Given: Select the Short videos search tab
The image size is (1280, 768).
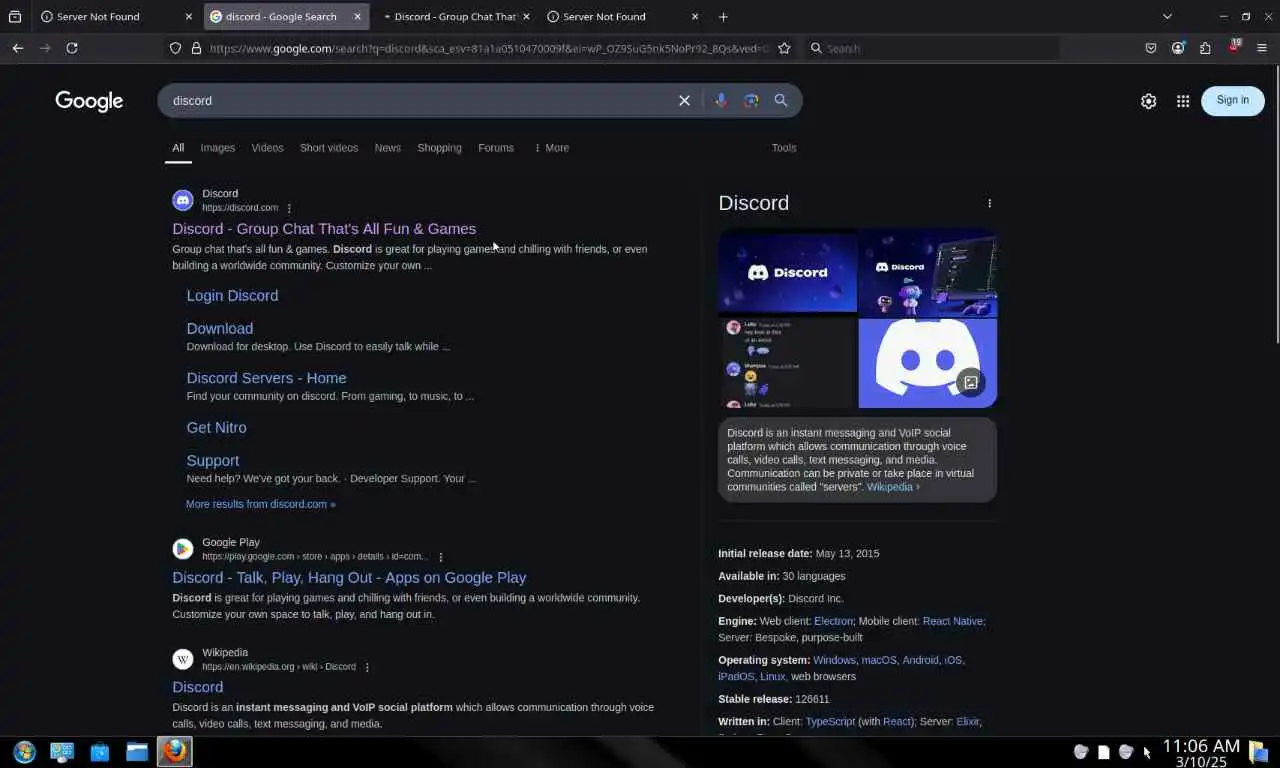Looking at the screenshot, I should pos(329,148).
